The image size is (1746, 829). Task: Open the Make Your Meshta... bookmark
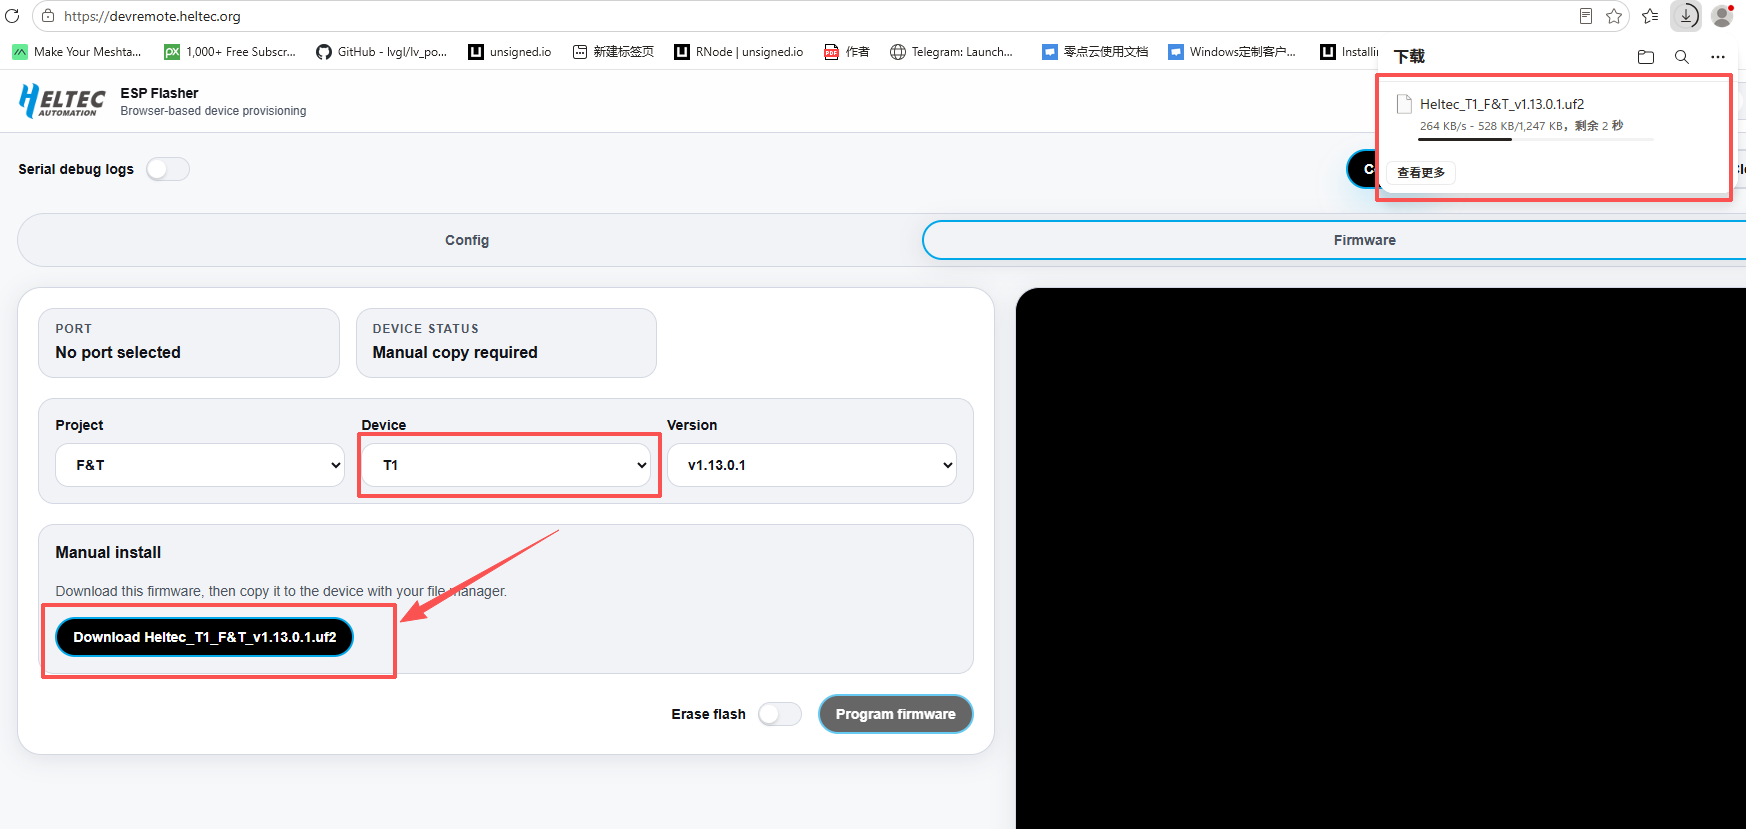(77, 52)
